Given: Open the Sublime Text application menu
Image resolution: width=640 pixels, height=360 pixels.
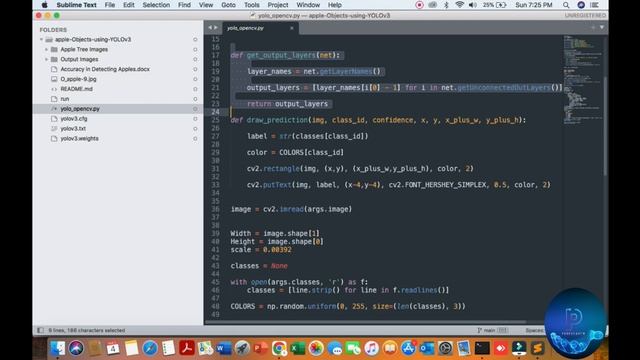Looking at the screenshot, I should 76,5.
